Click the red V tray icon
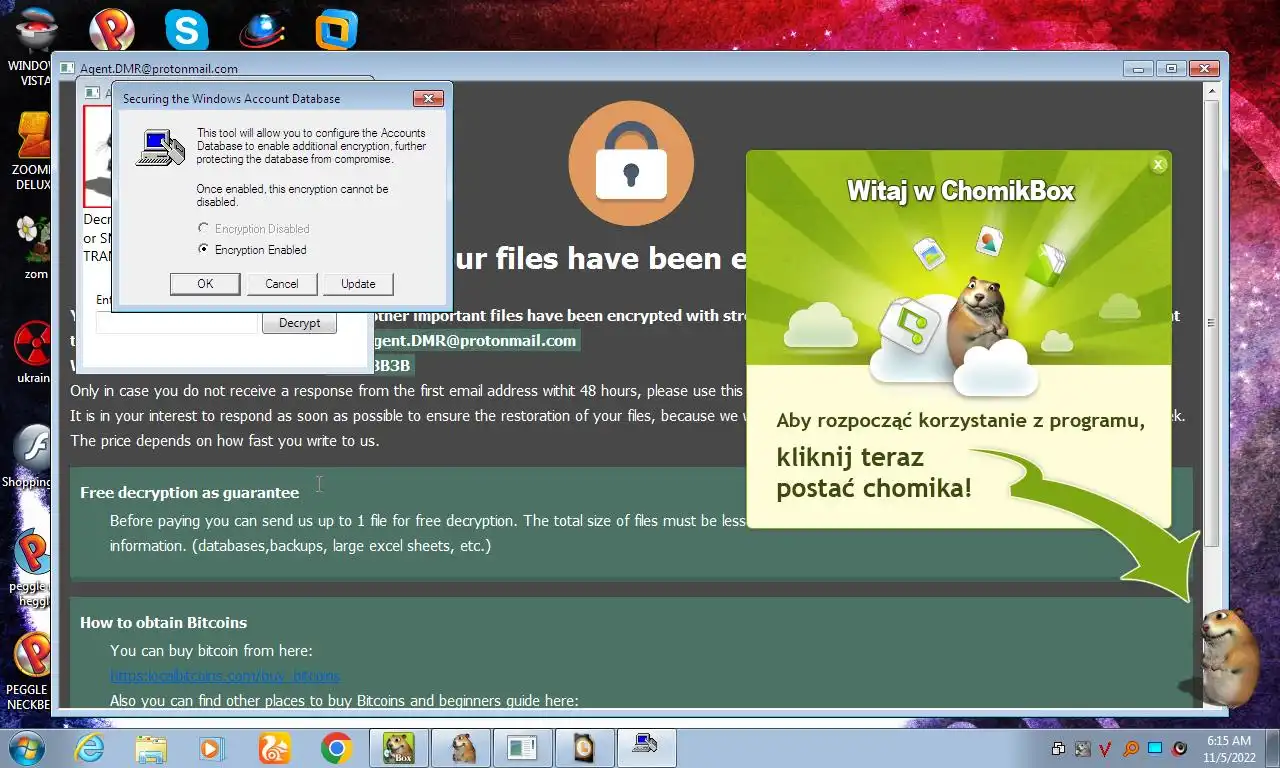The image size is (1280, 768). point(1106,748)
